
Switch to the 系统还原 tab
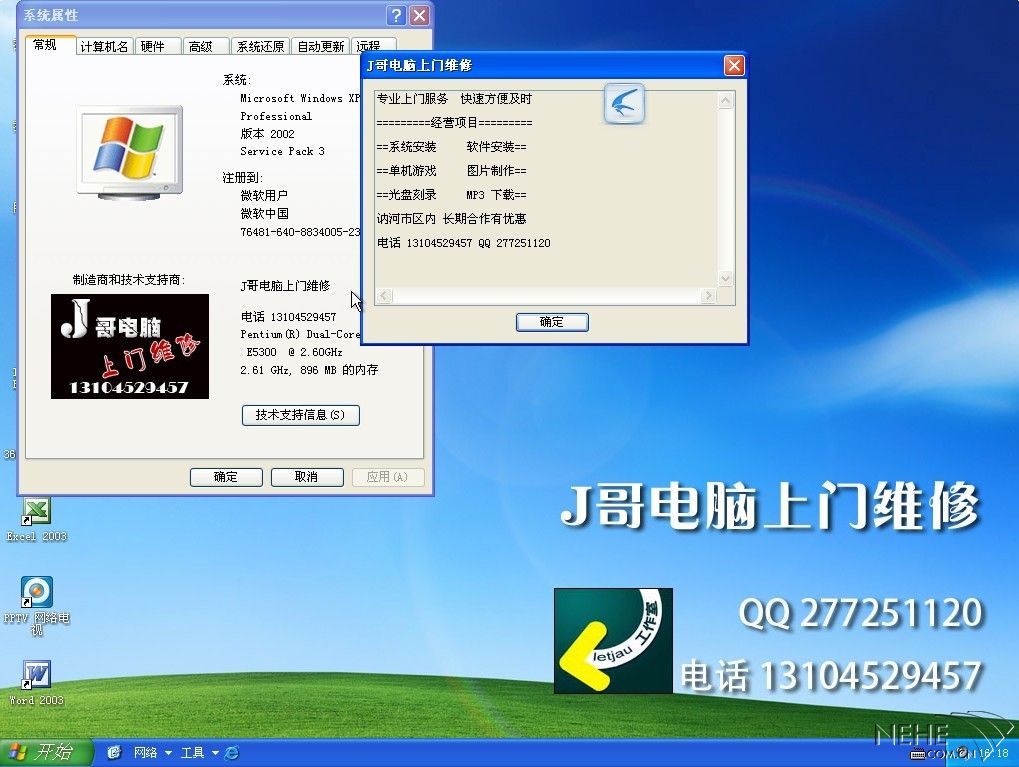coord(260,46)
